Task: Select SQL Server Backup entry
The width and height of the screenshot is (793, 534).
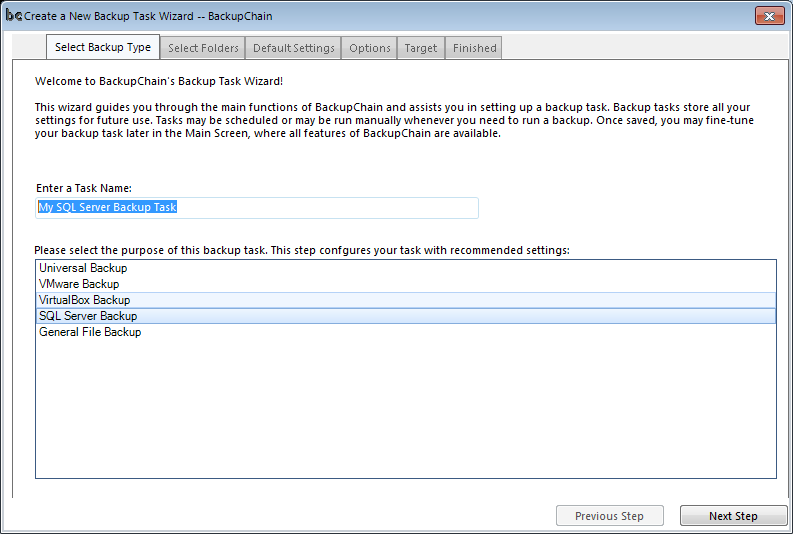Action: (x=406, y=316)
